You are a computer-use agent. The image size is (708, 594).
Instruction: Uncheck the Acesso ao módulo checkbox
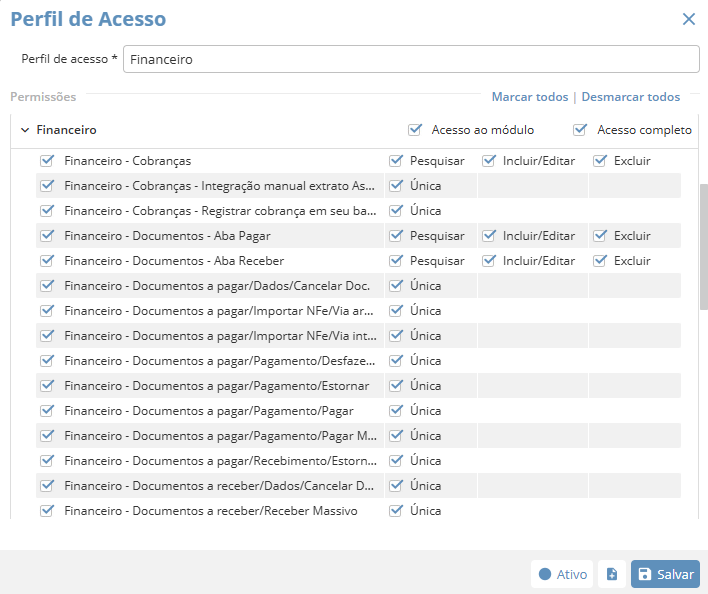pyautogui.click(x=415, y=130)
